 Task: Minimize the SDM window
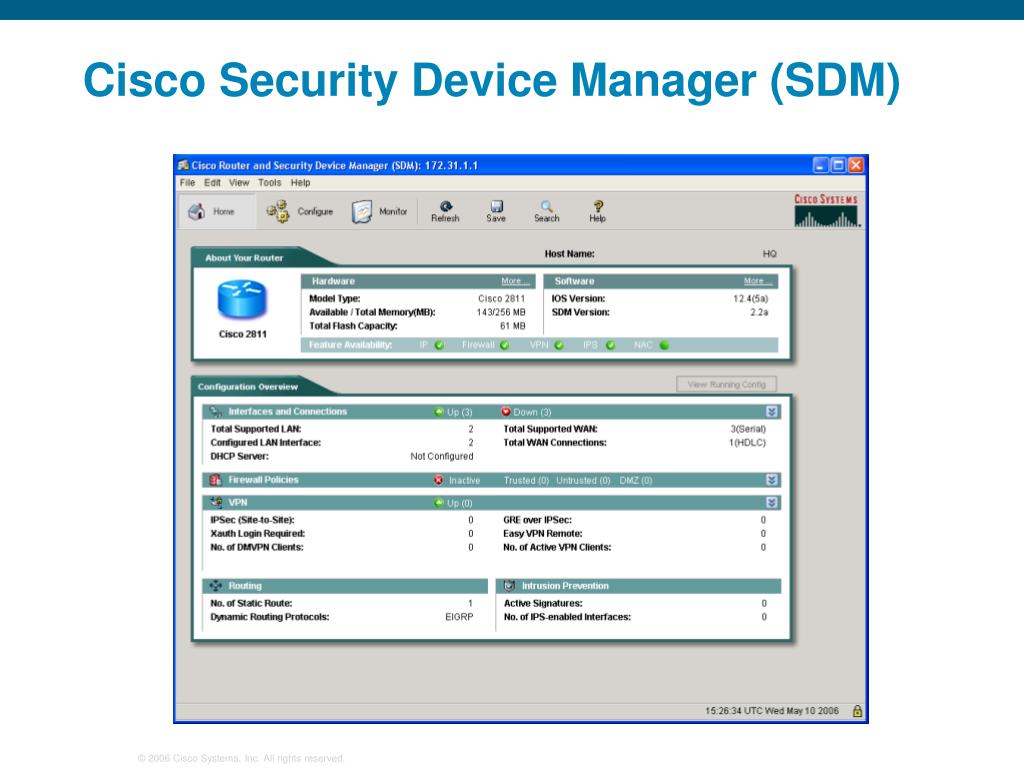pos(820,165)
